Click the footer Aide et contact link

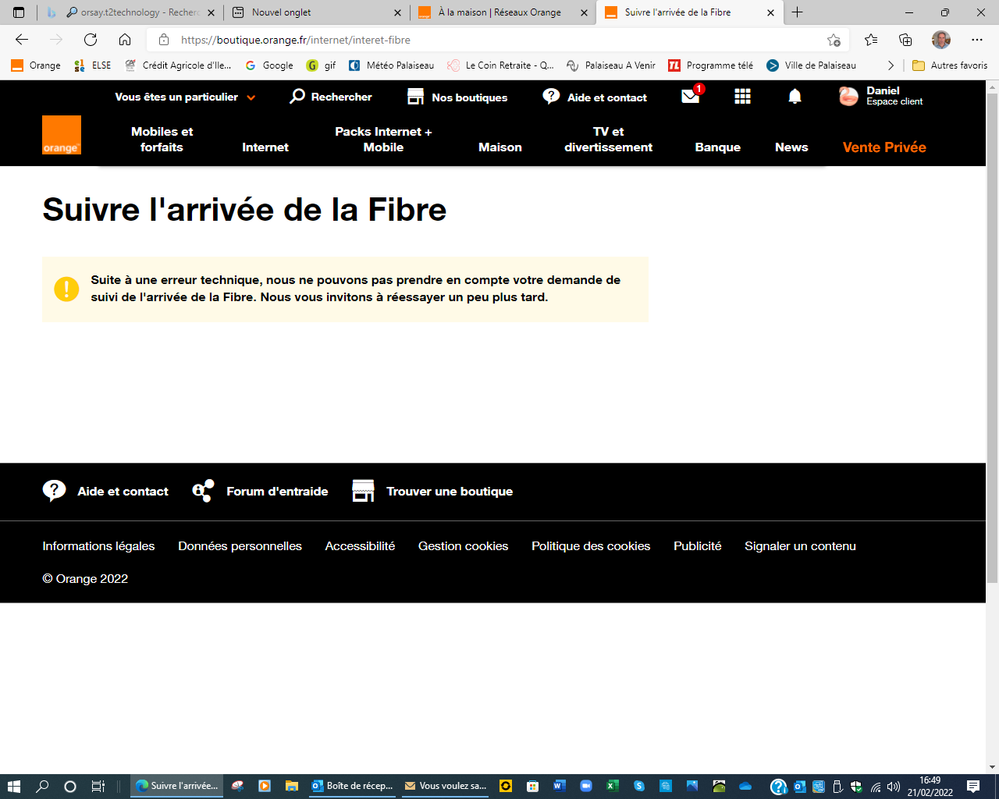(106, 491)
